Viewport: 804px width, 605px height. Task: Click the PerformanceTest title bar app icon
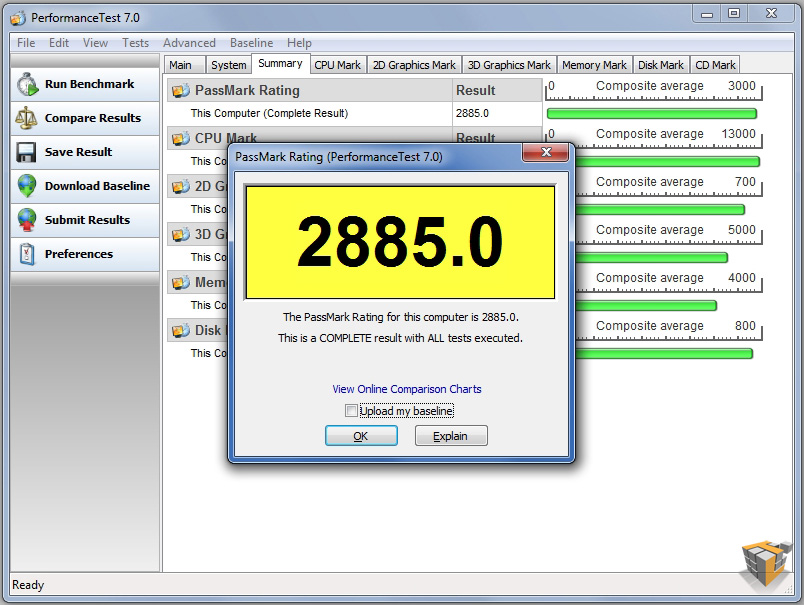tap(18, 18)
